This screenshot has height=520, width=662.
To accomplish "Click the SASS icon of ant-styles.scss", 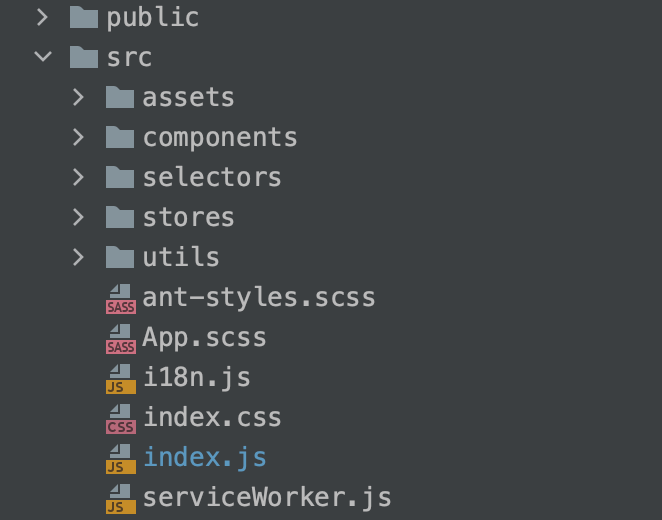I will (120, 298).
